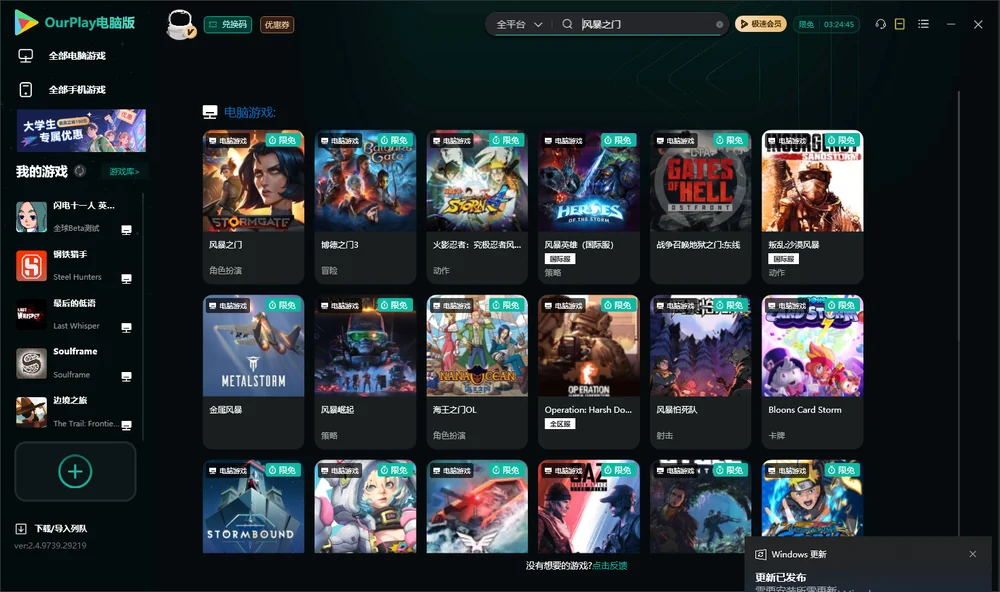
Task: Click PC icon next to Soulframe entry
Action: [126, 376]
